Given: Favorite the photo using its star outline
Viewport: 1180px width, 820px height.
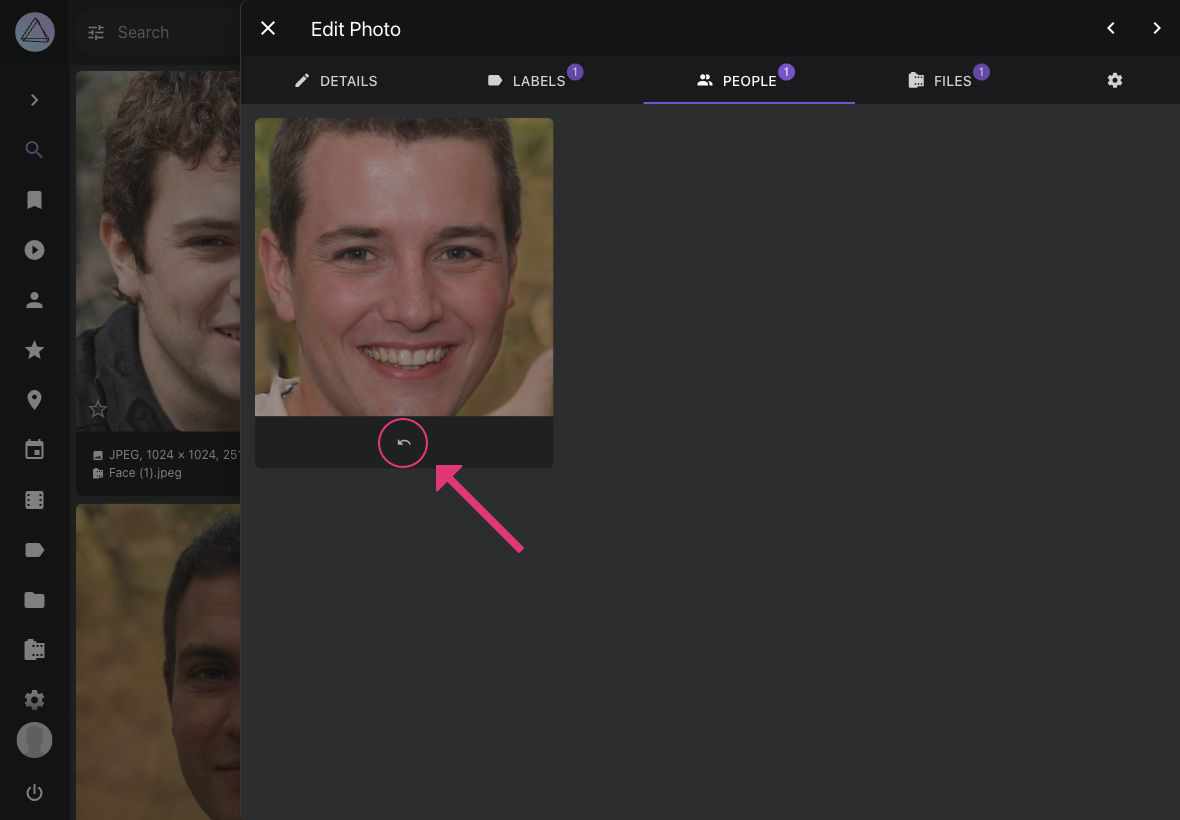Looking at the screenshot, I should pos(98,408).
